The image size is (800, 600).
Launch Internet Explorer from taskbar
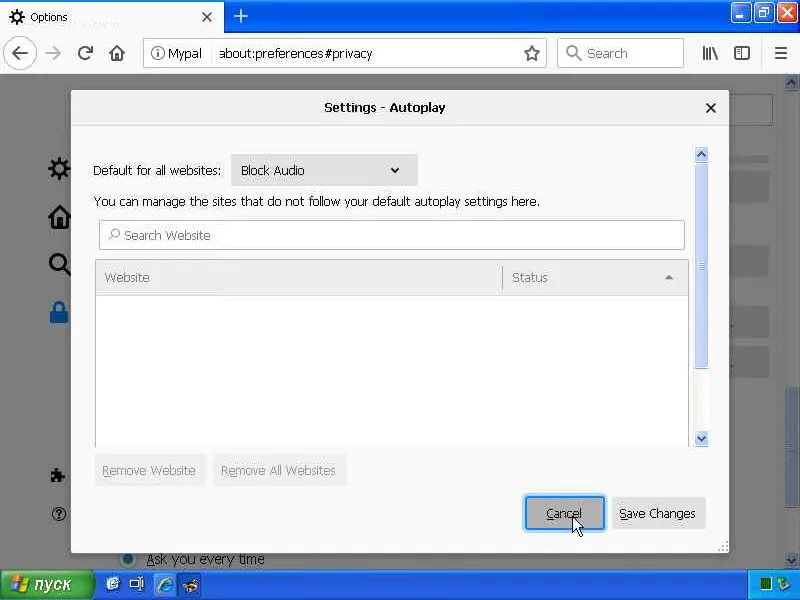[x=165, y=584]
